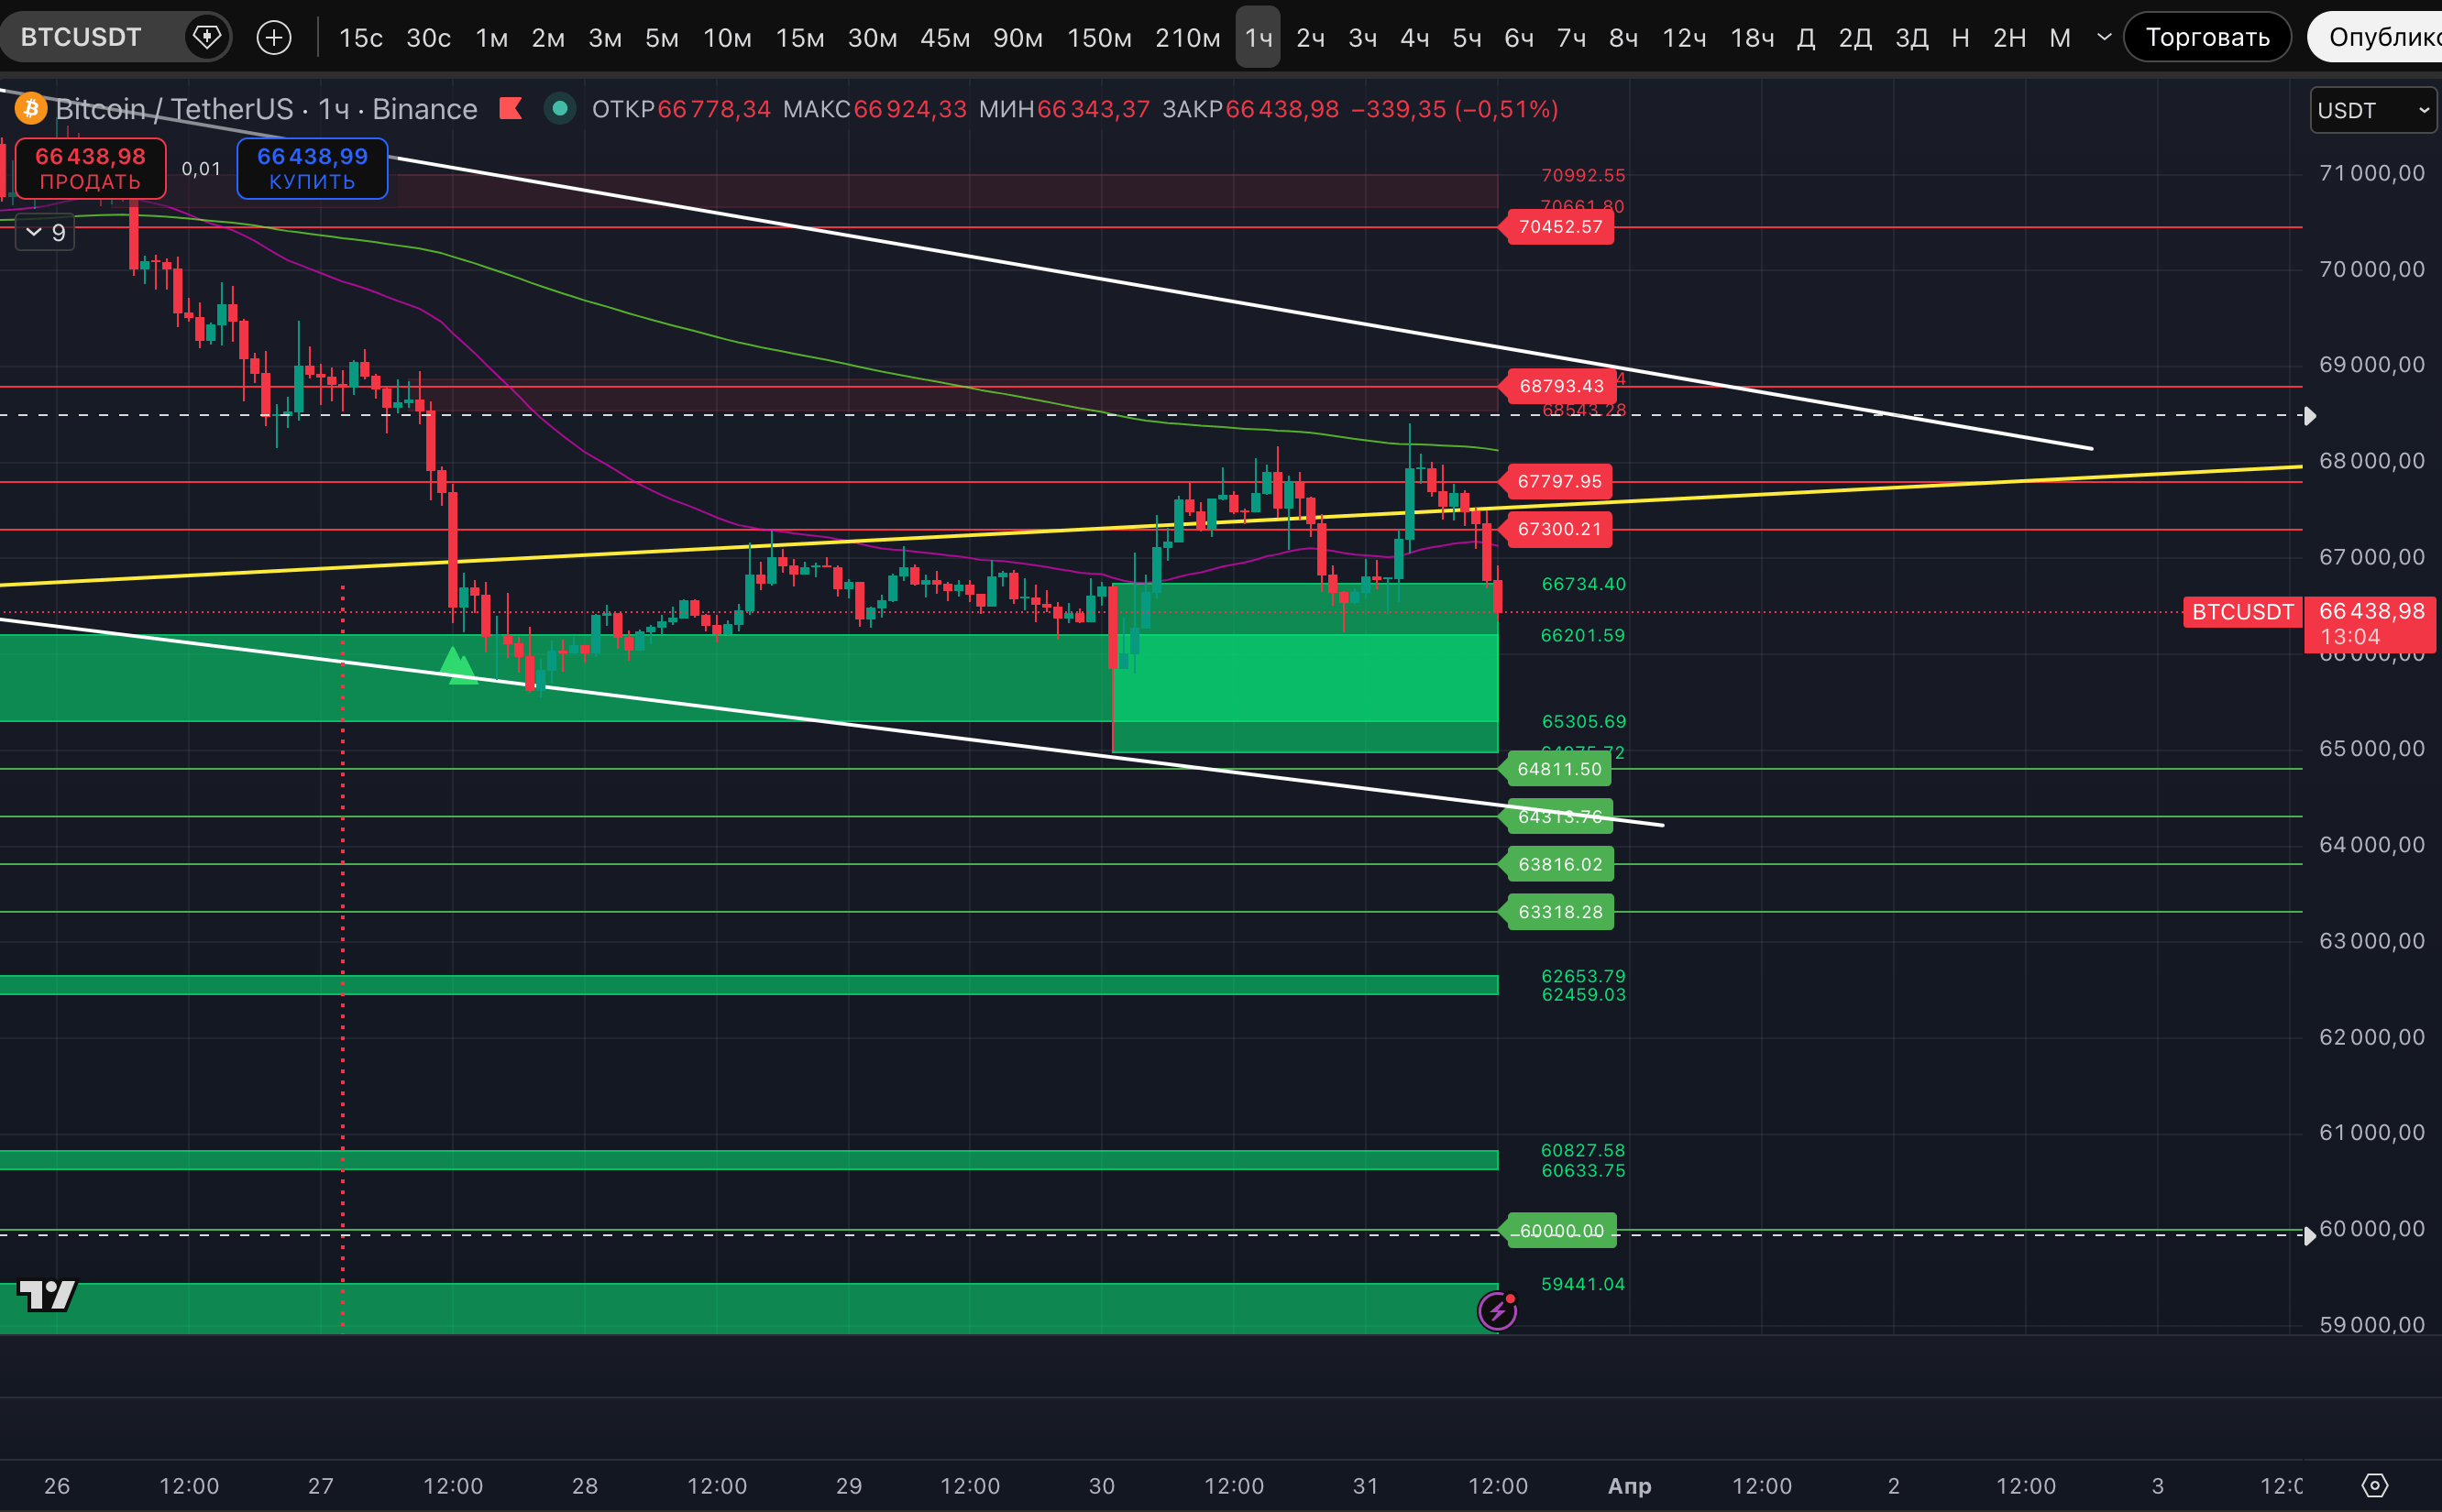
Task: Click the ПРОДАТЬ sell button
Action: (x=90, y=168)
